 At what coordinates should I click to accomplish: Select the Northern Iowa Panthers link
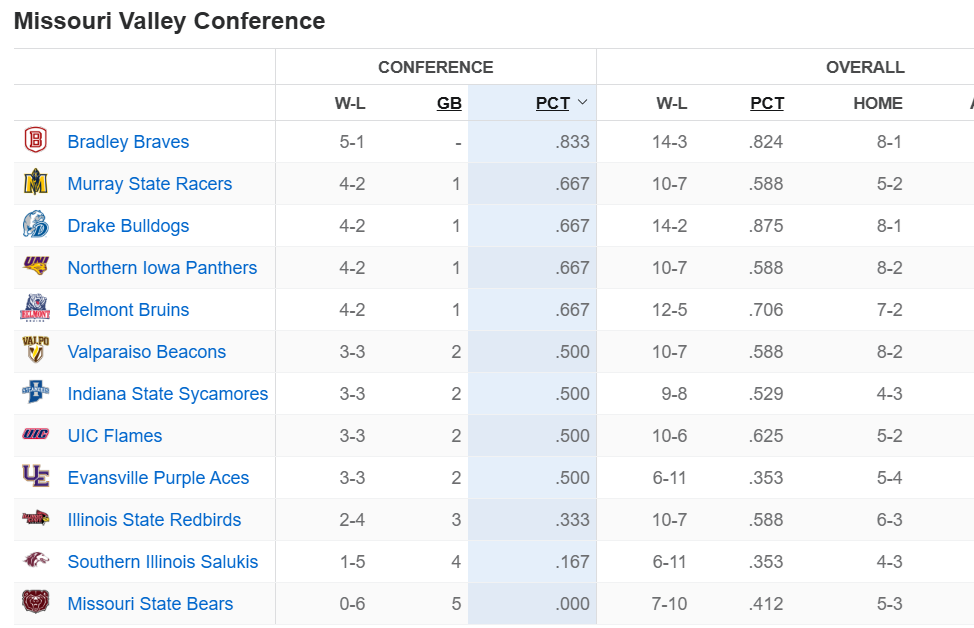tap(162, 268)
